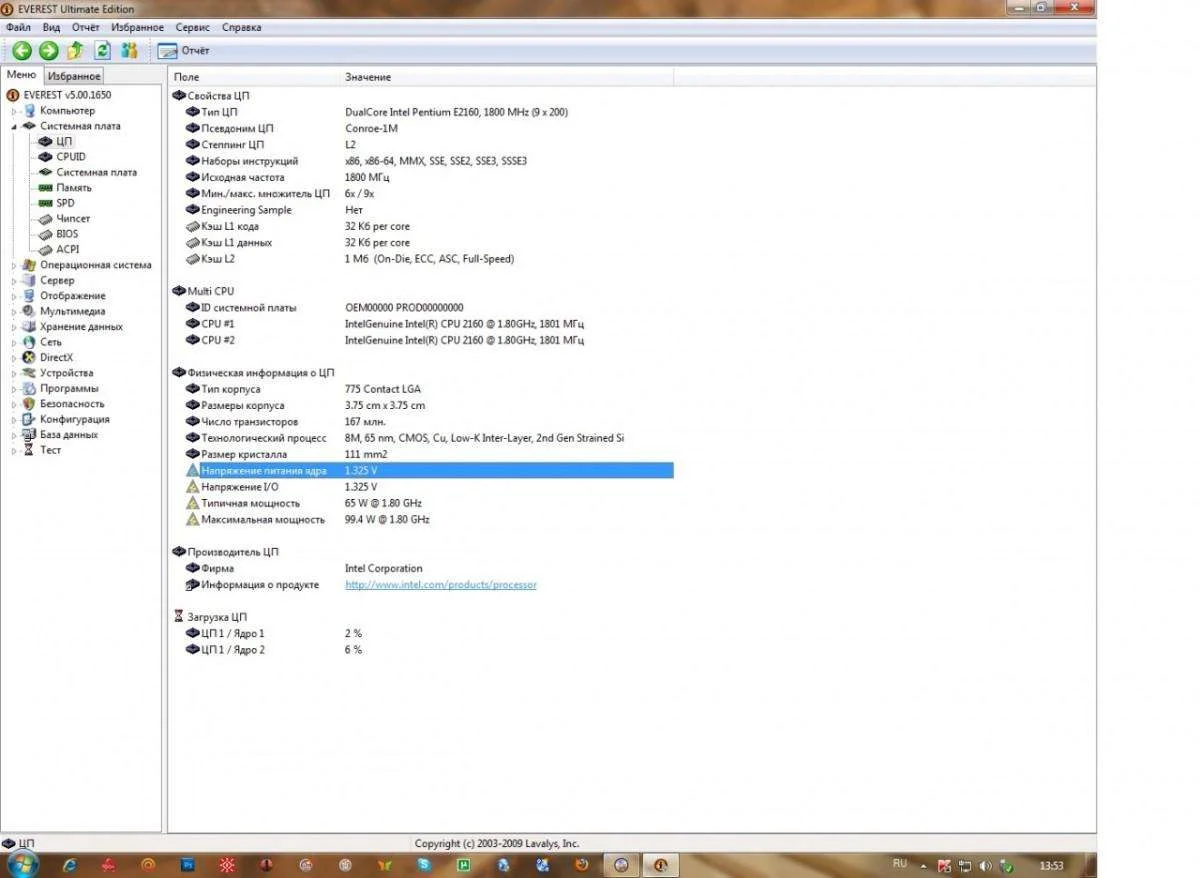
Task: Select CPUID in the tree
Action: pos(71,157)
